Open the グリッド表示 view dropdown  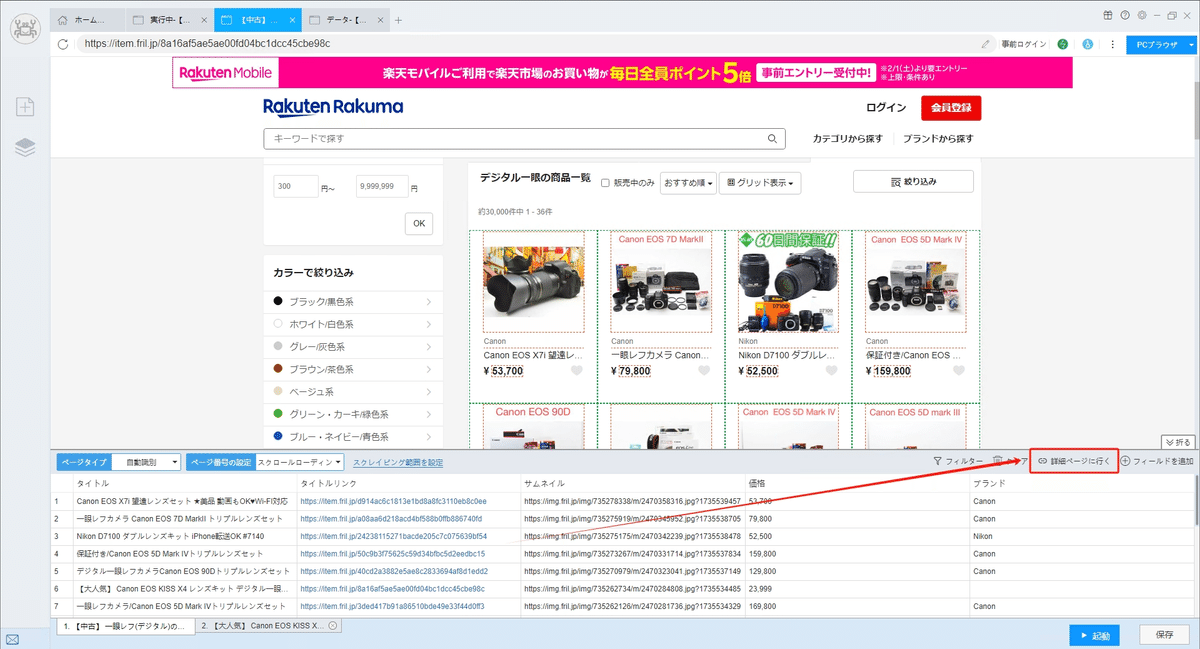[762, 183]
